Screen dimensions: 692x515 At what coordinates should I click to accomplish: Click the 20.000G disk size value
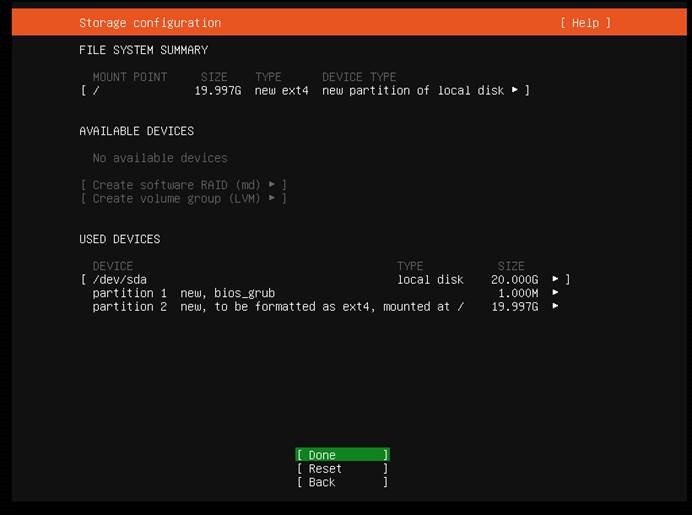(x=515, y=279)
